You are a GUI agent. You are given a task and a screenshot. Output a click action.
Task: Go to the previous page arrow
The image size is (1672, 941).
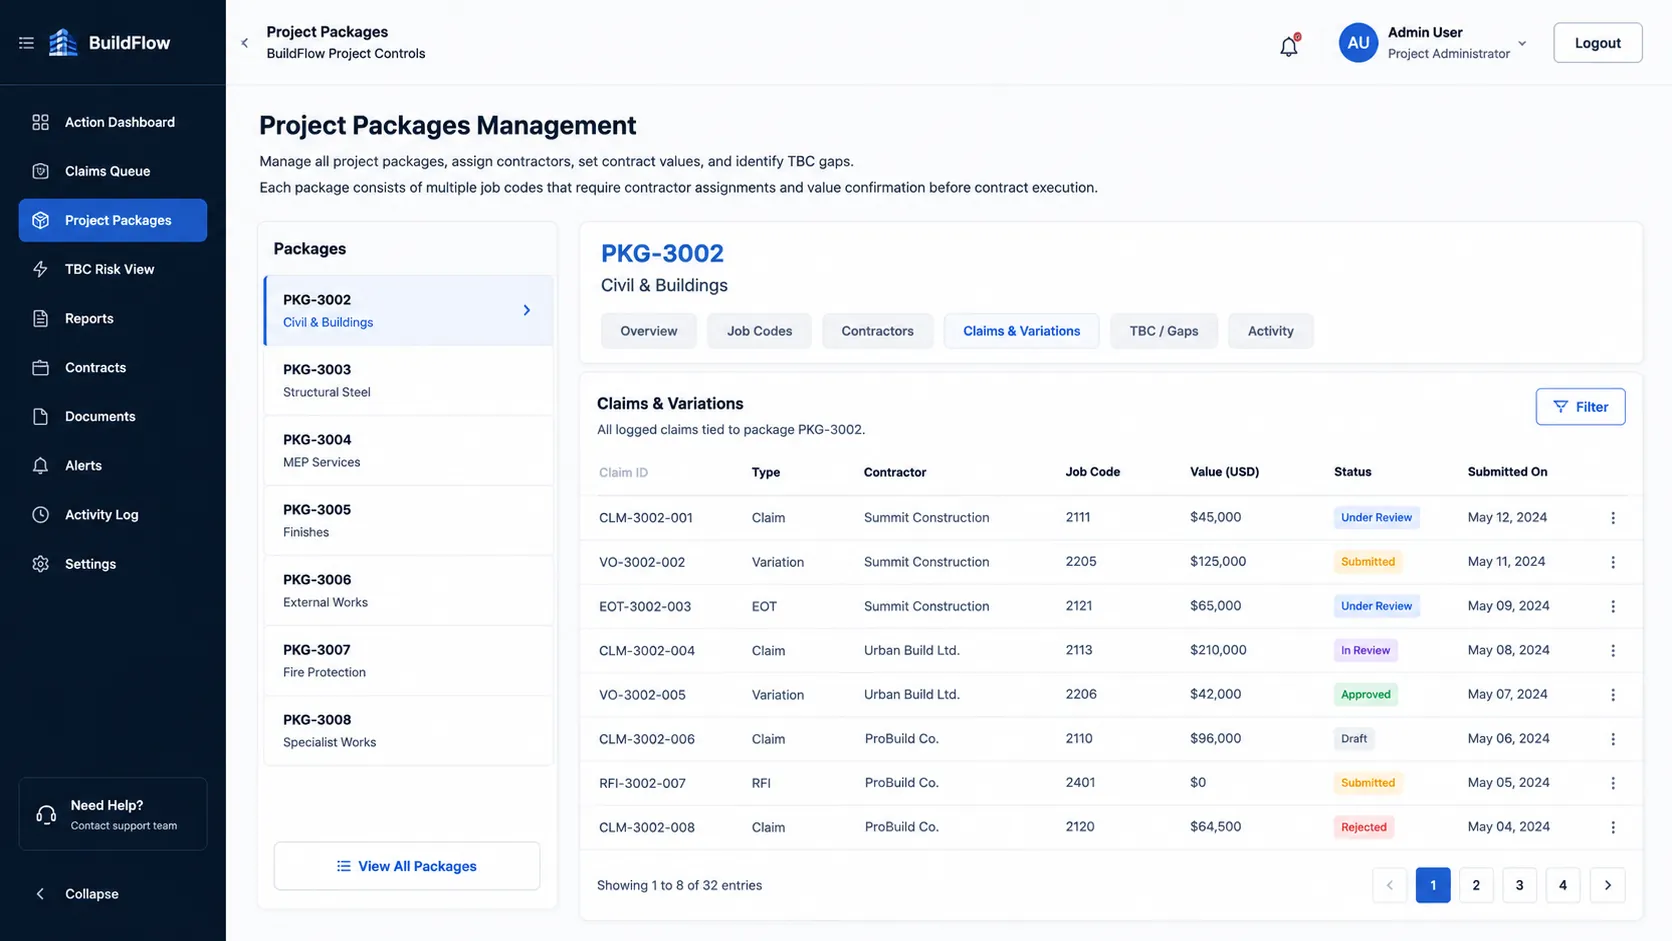coord(1389,885)
